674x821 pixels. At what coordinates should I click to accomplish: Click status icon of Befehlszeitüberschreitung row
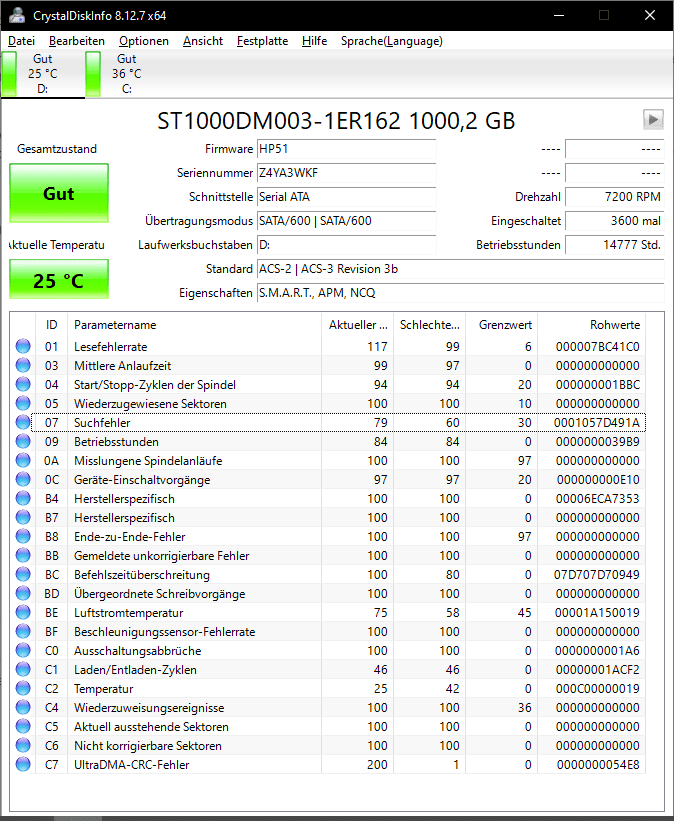pos(23,574)
